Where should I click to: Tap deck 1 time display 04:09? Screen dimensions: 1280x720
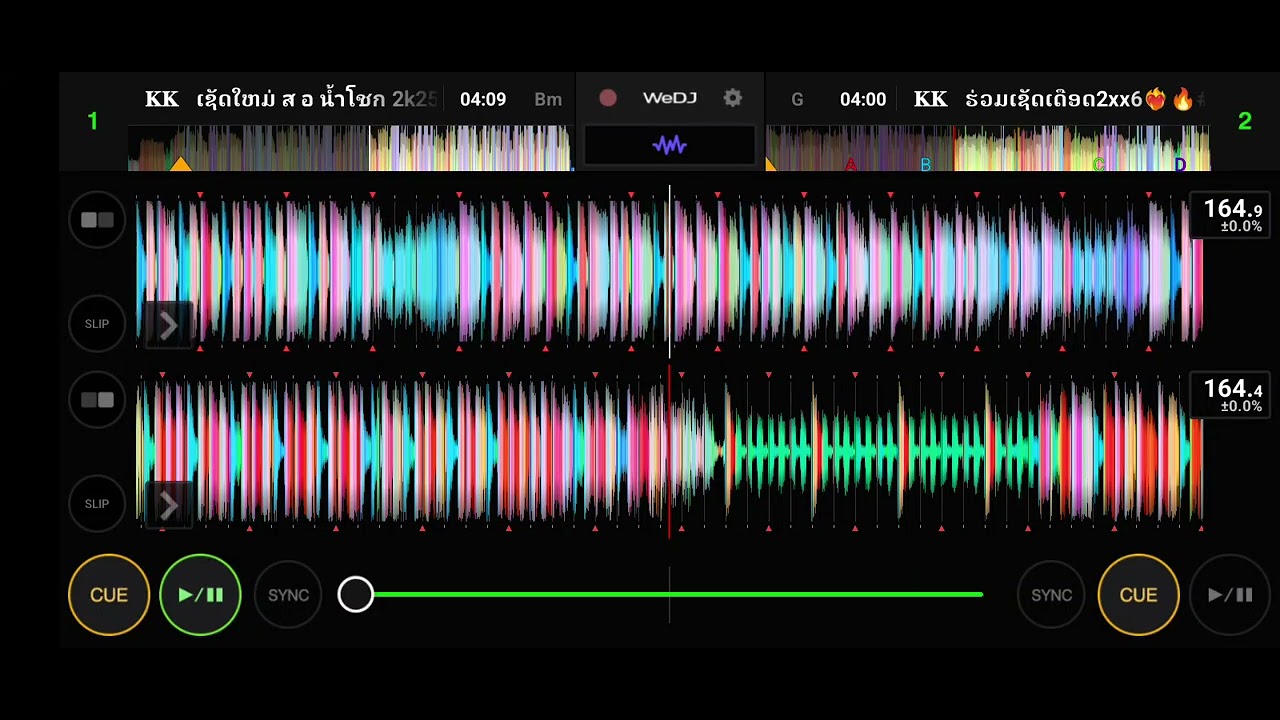point(483,99)
